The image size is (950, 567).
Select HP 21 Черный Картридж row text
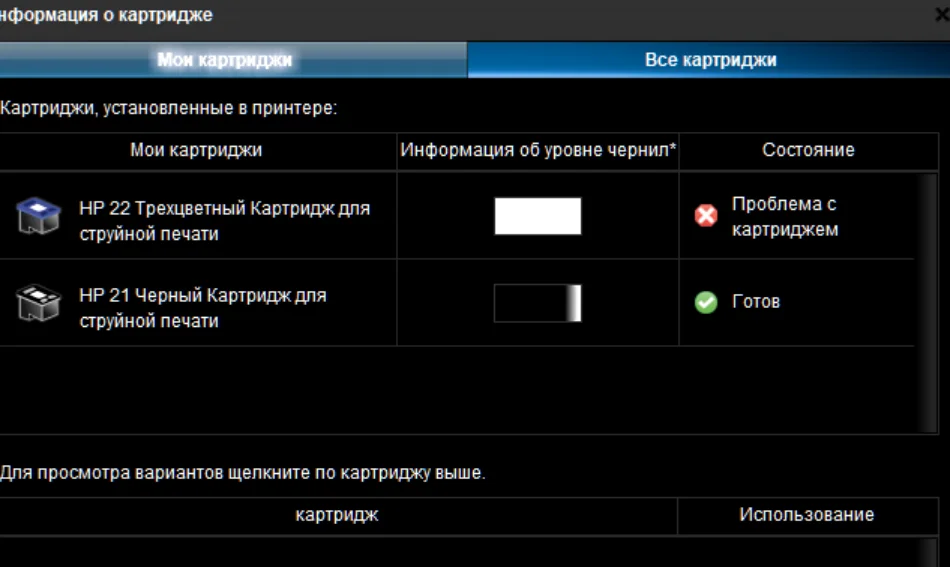pos(203,308)
